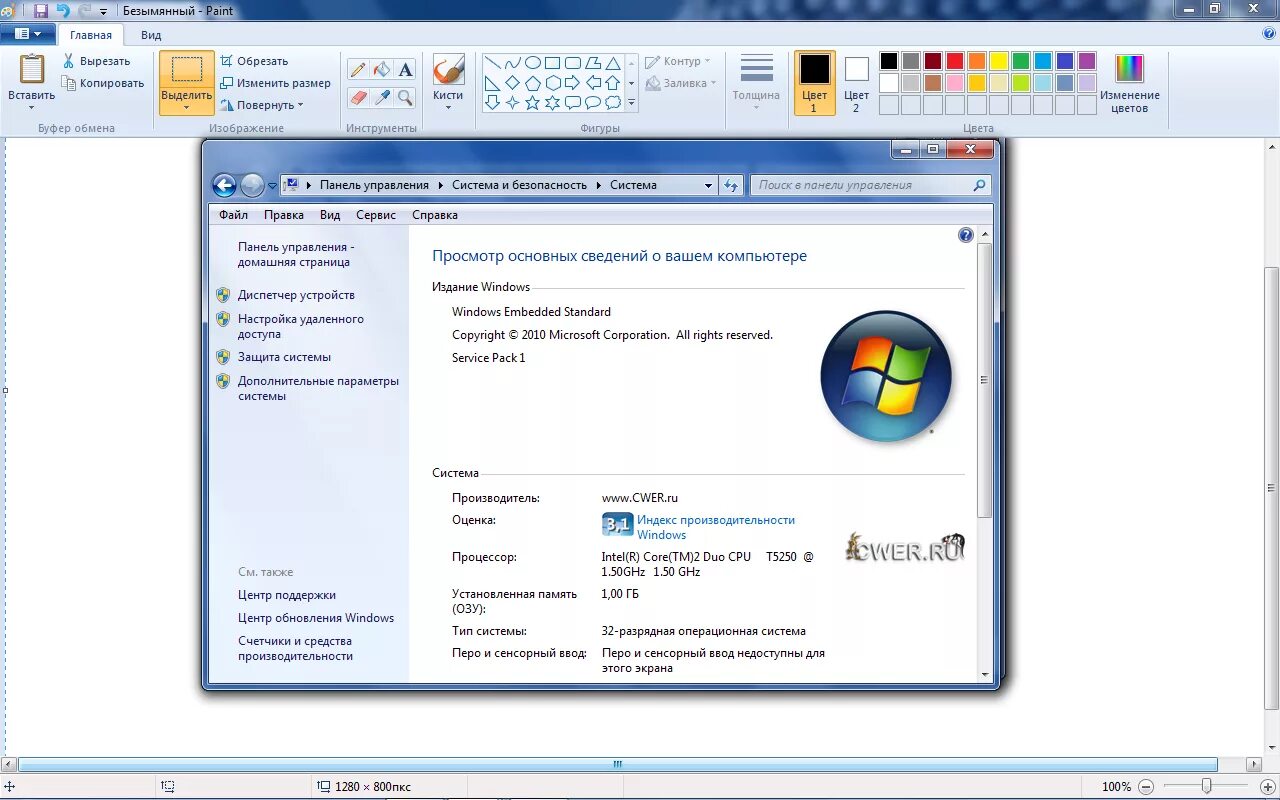Select the straight Line shape
The width and height of the screenshot is (1280, 800).
click(493, 62)
